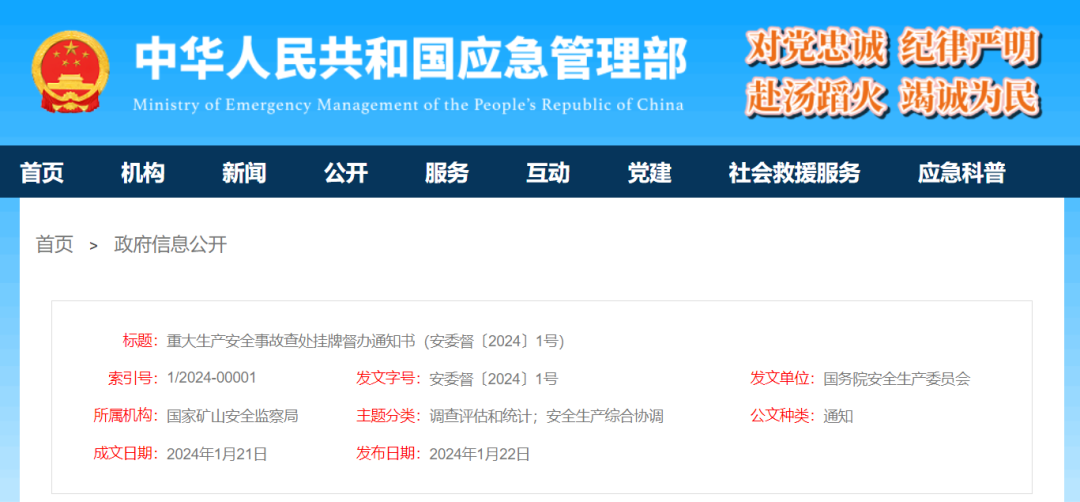Click the issuing unit 国务院安全生产委员会
Screen dimensions: 1080x502
click(897, 379)
